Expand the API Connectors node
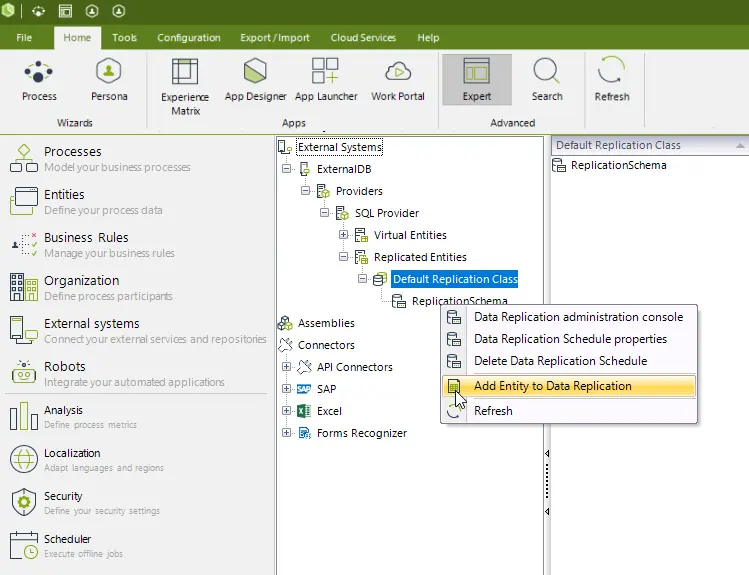749x575 pixels. point(286,366)
